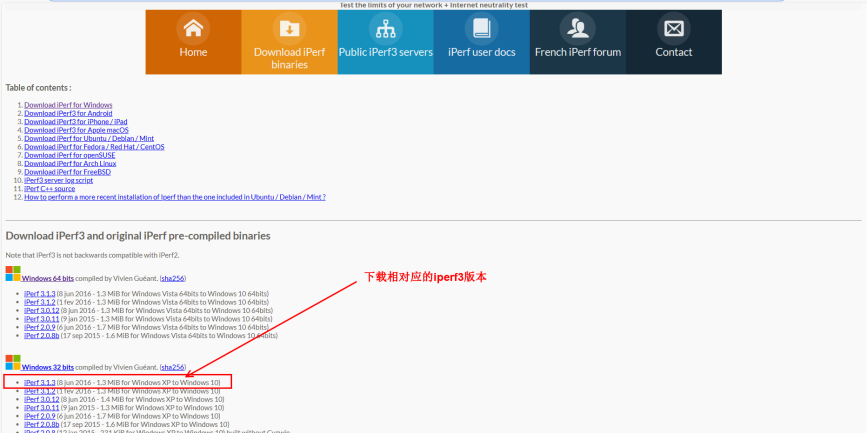867x433 pixels.
Task: Click the French iPerf forum people icon
Action: (577, 28)
